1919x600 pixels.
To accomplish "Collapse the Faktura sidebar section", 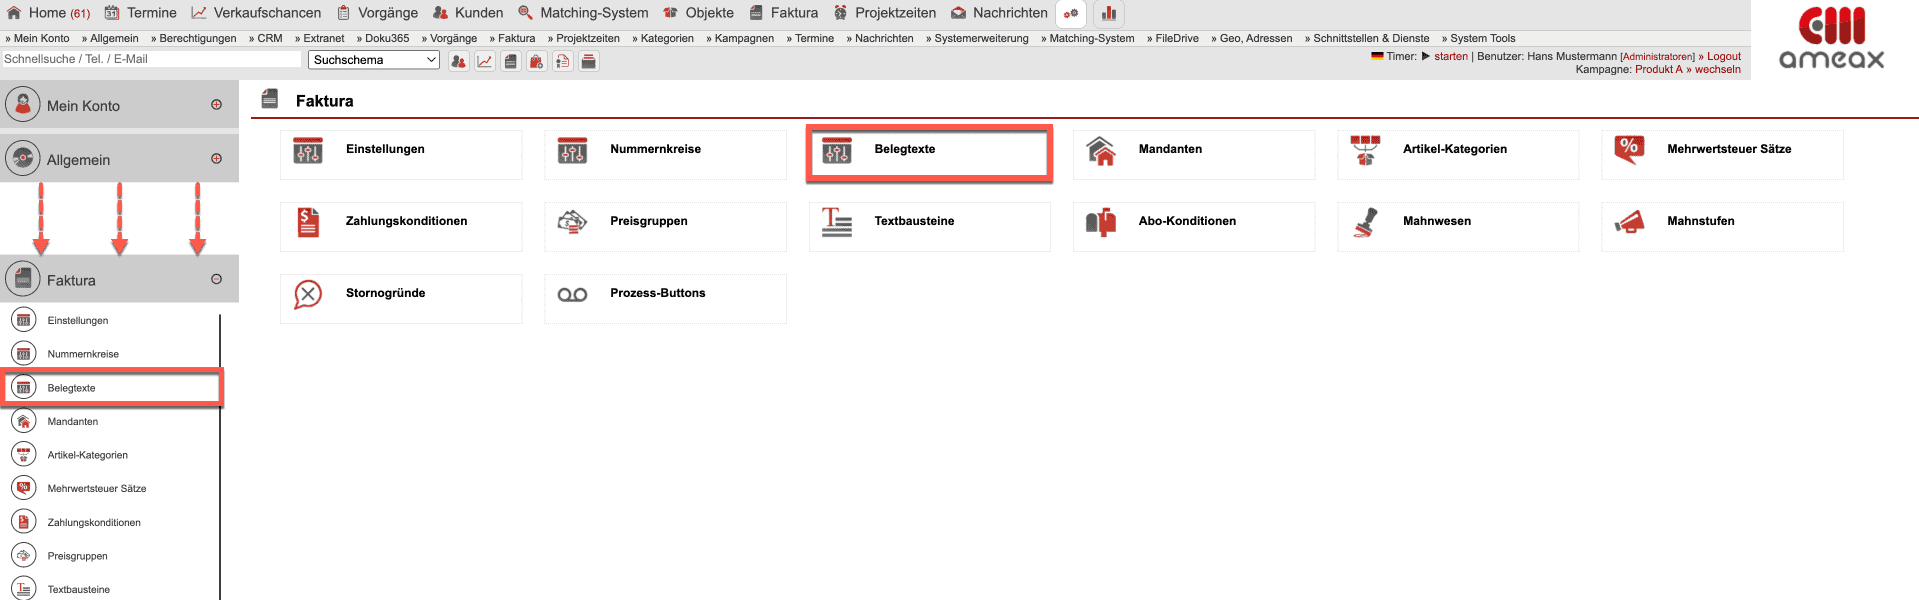I will click(x=216, y=280).
